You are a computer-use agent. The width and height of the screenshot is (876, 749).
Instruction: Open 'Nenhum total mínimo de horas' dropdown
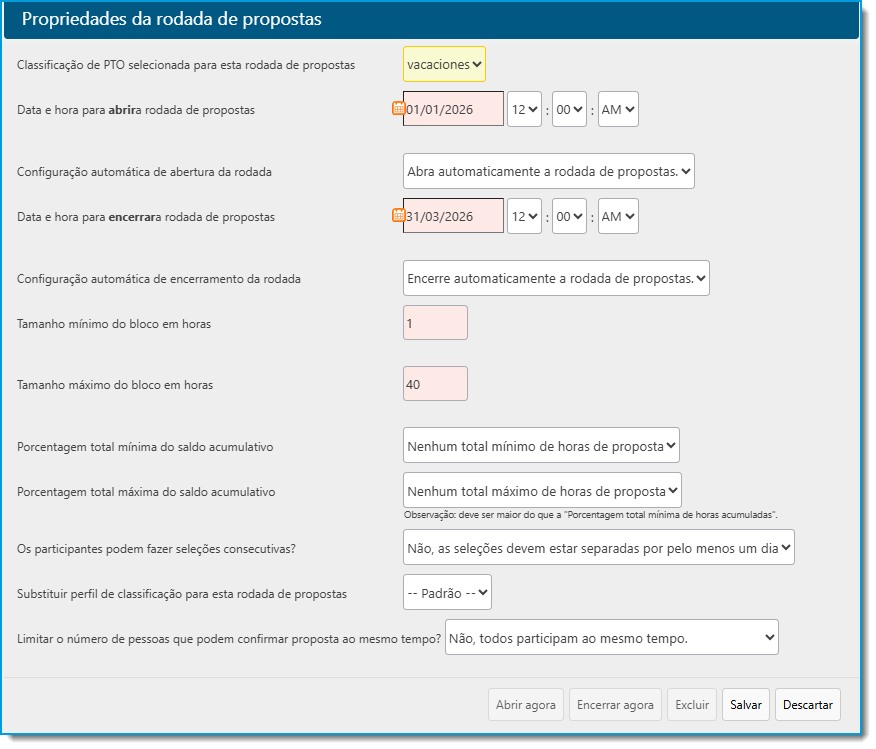[541, 445]
